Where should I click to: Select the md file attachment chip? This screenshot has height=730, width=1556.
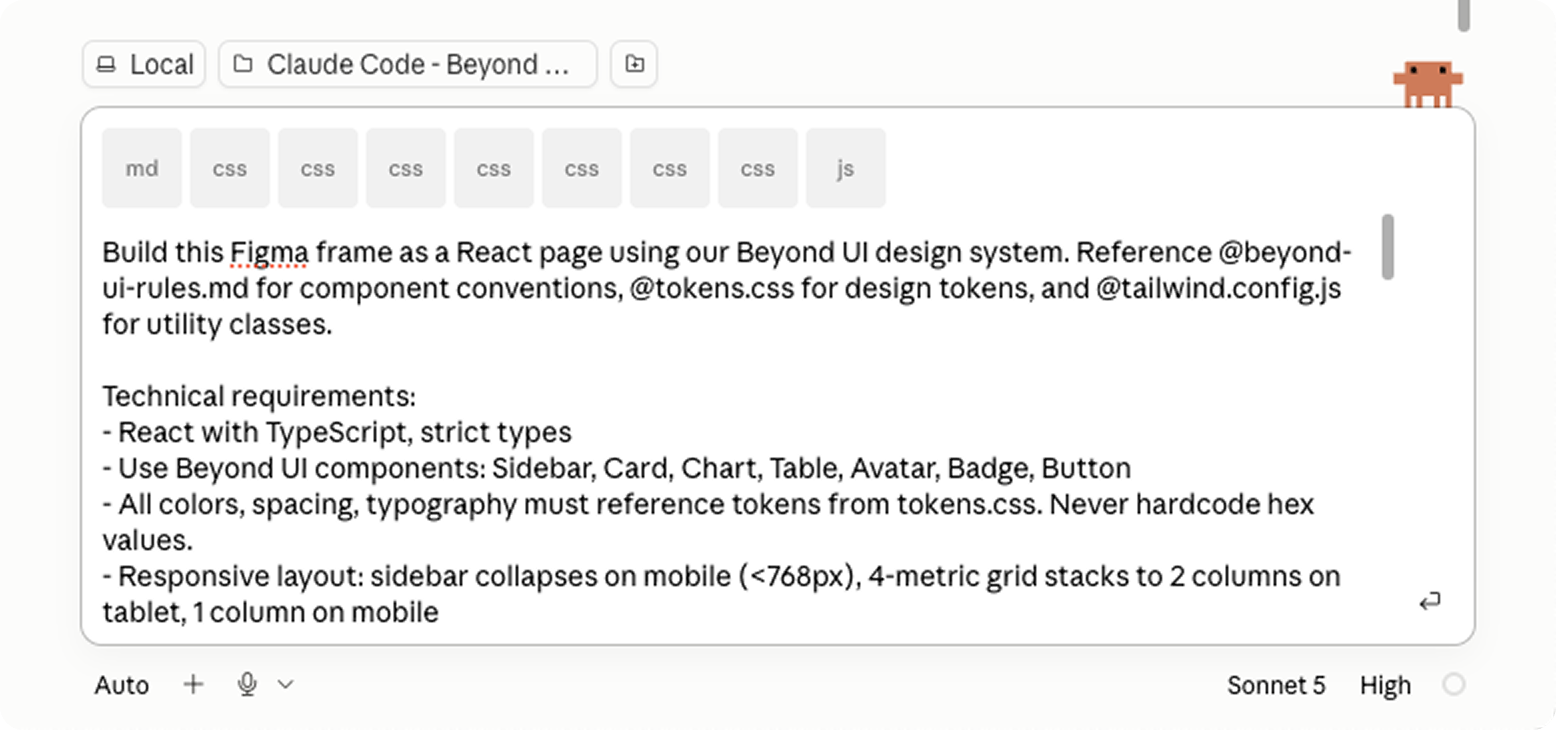[142, 168]
